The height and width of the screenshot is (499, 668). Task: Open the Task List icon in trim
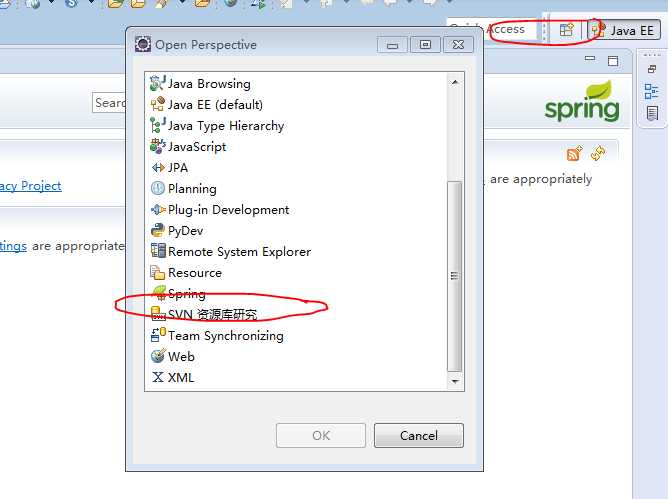tap(652, 113)
